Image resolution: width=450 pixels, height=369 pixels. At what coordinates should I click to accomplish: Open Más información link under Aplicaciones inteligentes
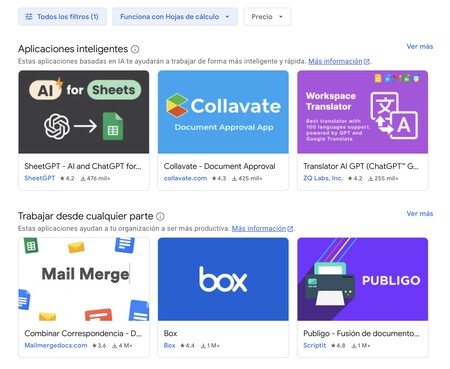[x=339, y=61]
